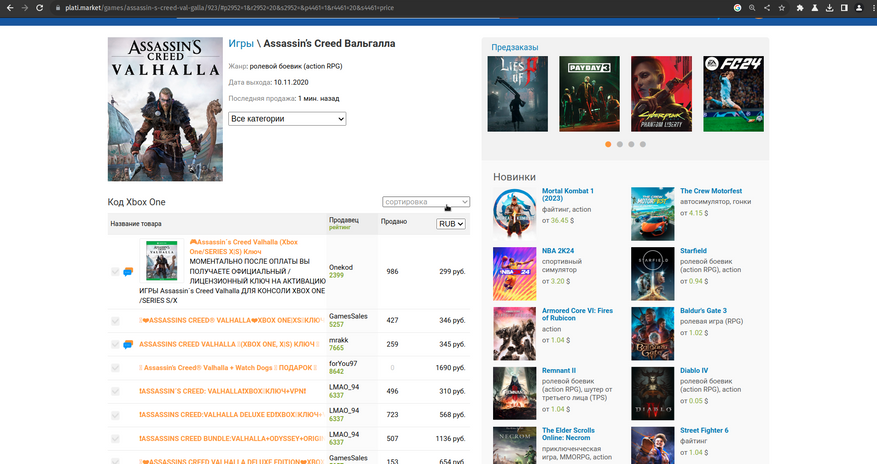Open the Remnant II cover image

point(515,394)
